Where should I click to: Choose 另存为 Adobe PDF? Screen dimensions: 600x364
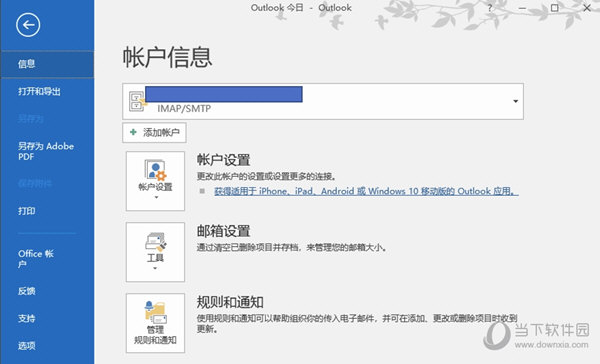pyautogui.click(x=47, y=151)
